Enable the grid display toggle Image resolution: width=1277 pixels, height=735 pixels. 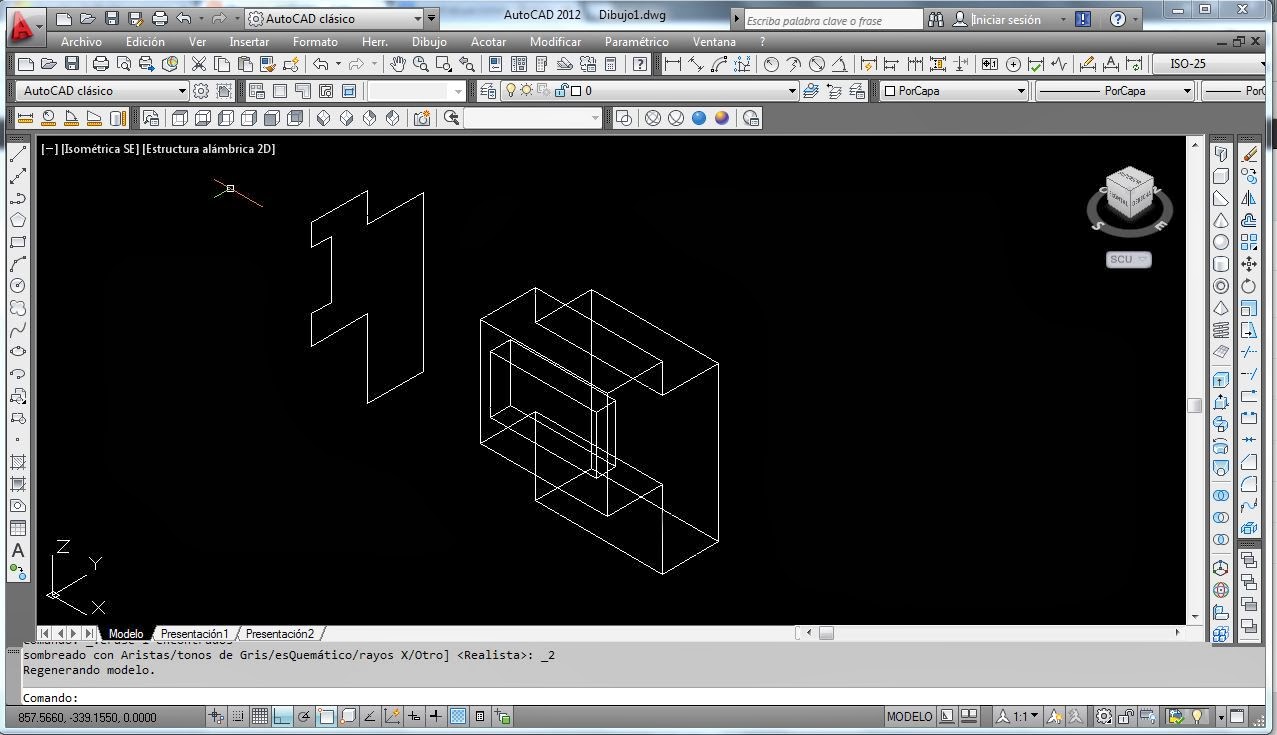(260, 716)
